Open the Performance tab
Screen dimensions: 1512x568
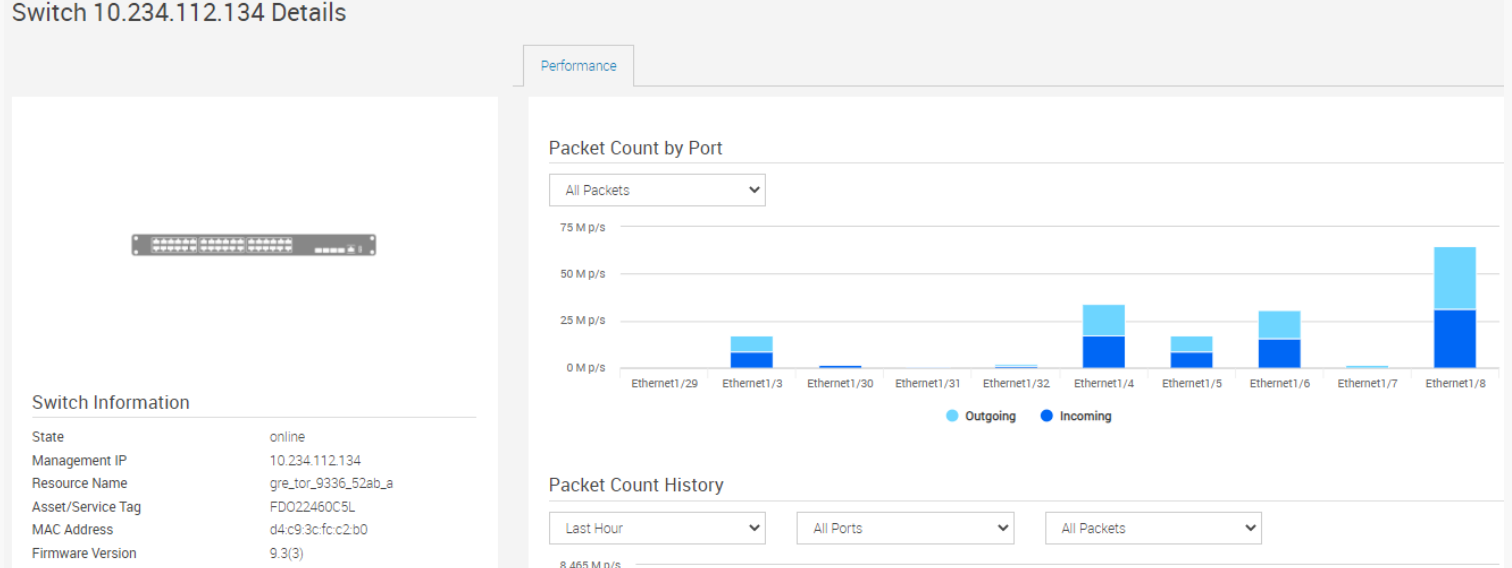[x=578, y=66]
